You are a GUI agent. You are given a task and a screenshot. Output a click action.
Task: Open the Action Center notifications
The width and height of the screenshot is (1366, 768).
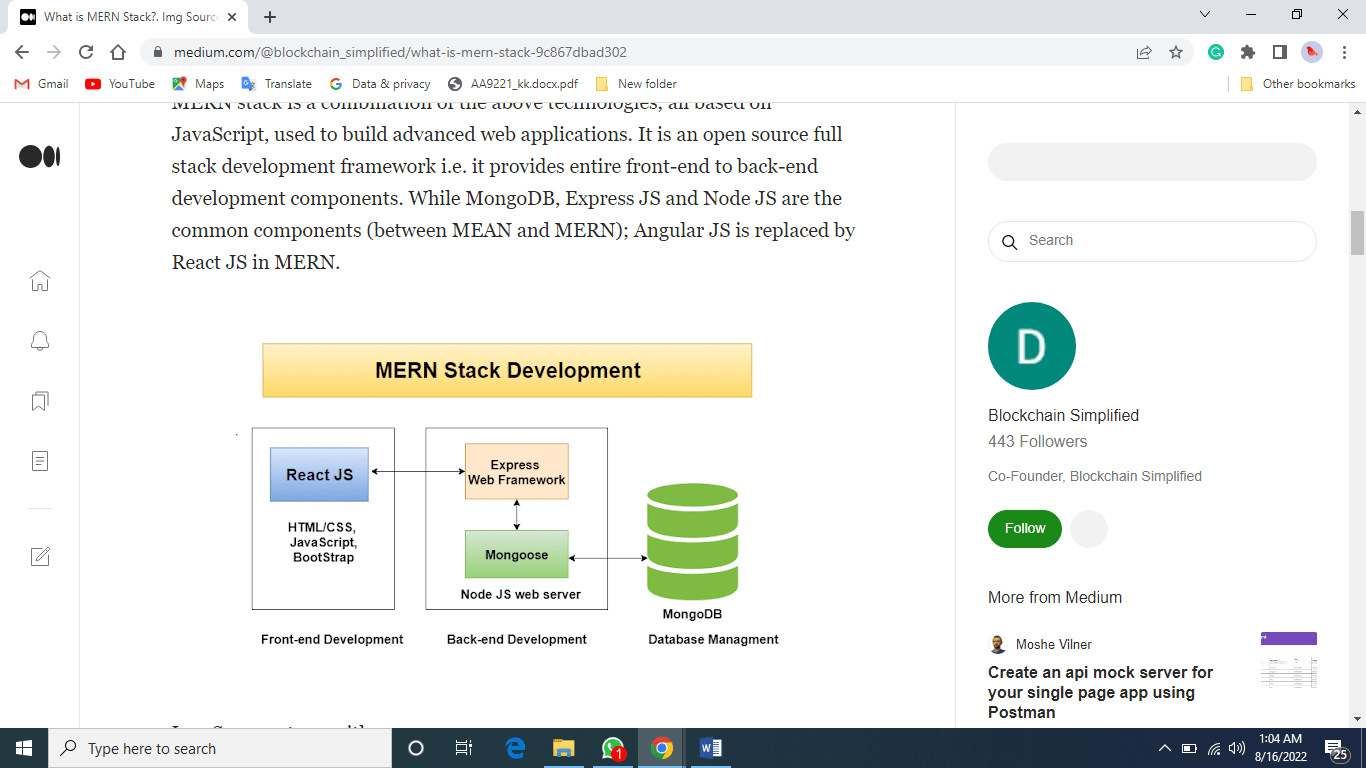tap(1337, 748)
